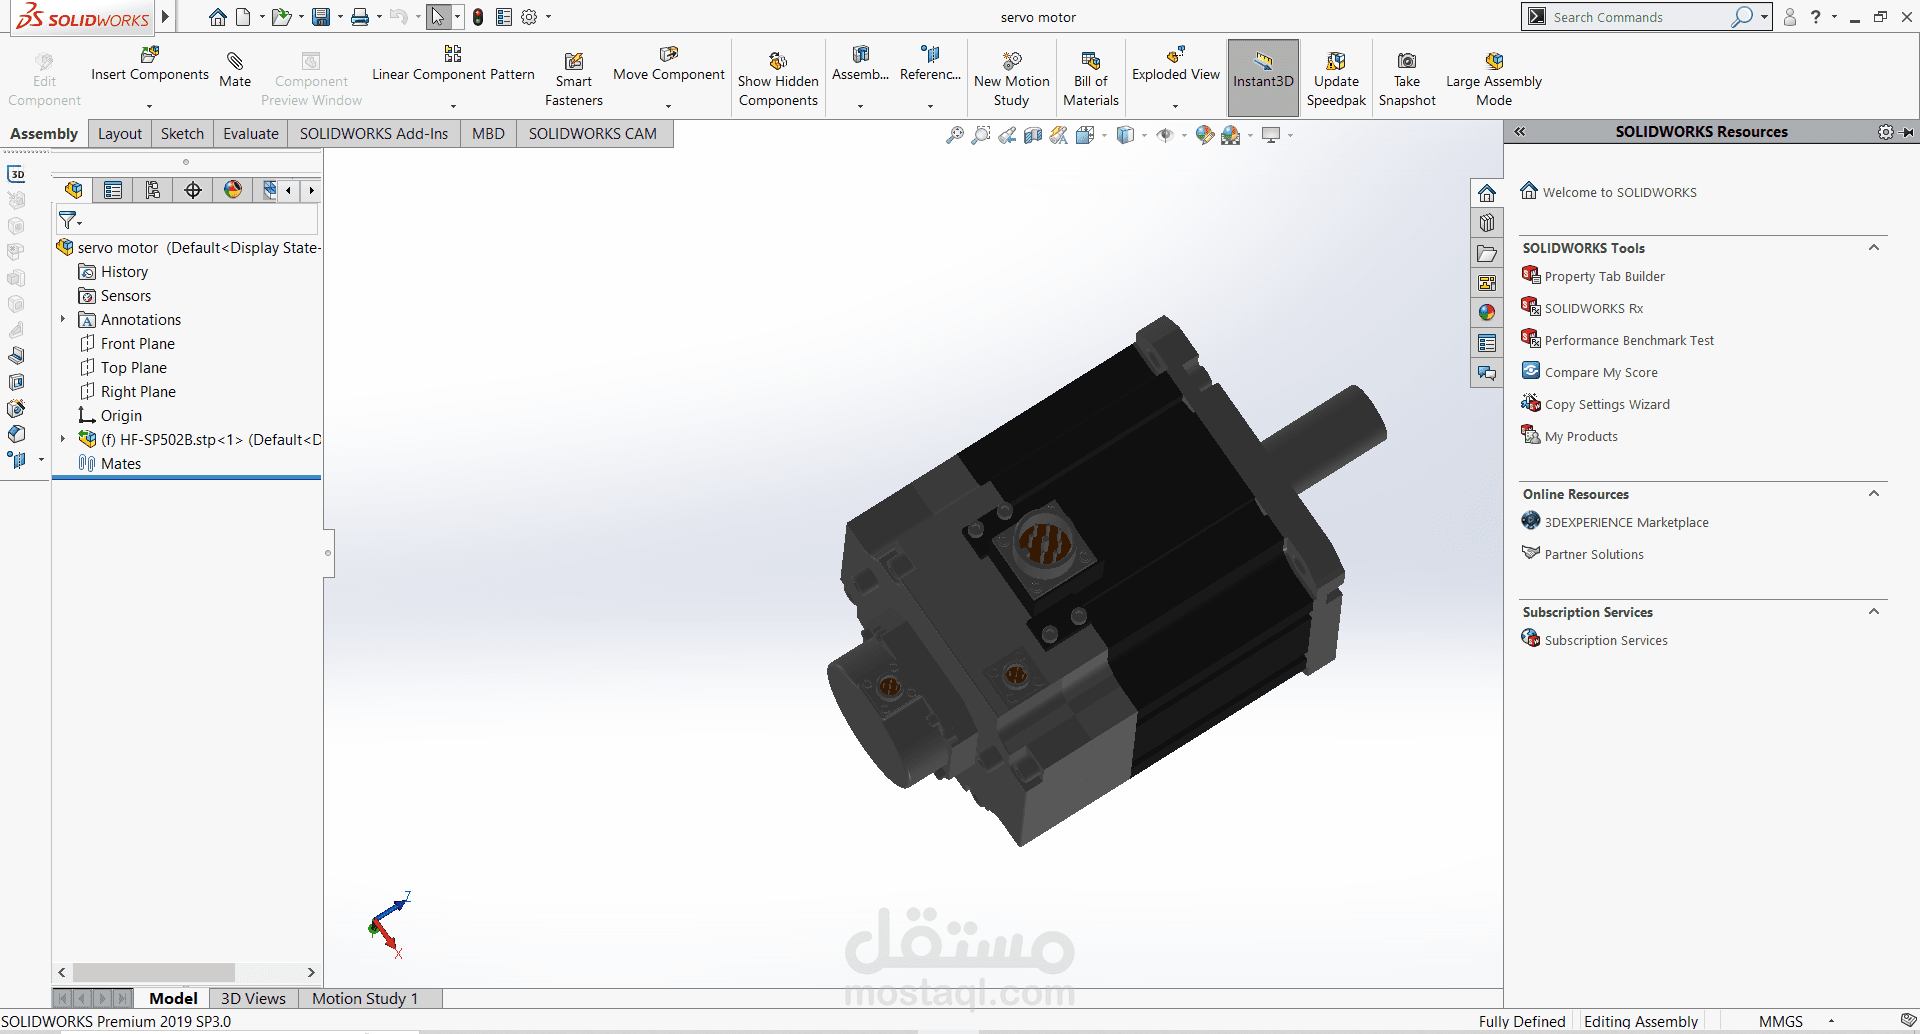Collapse the Online Resources section
Screen dimensions: 1920x1034
click(1874, 494)
